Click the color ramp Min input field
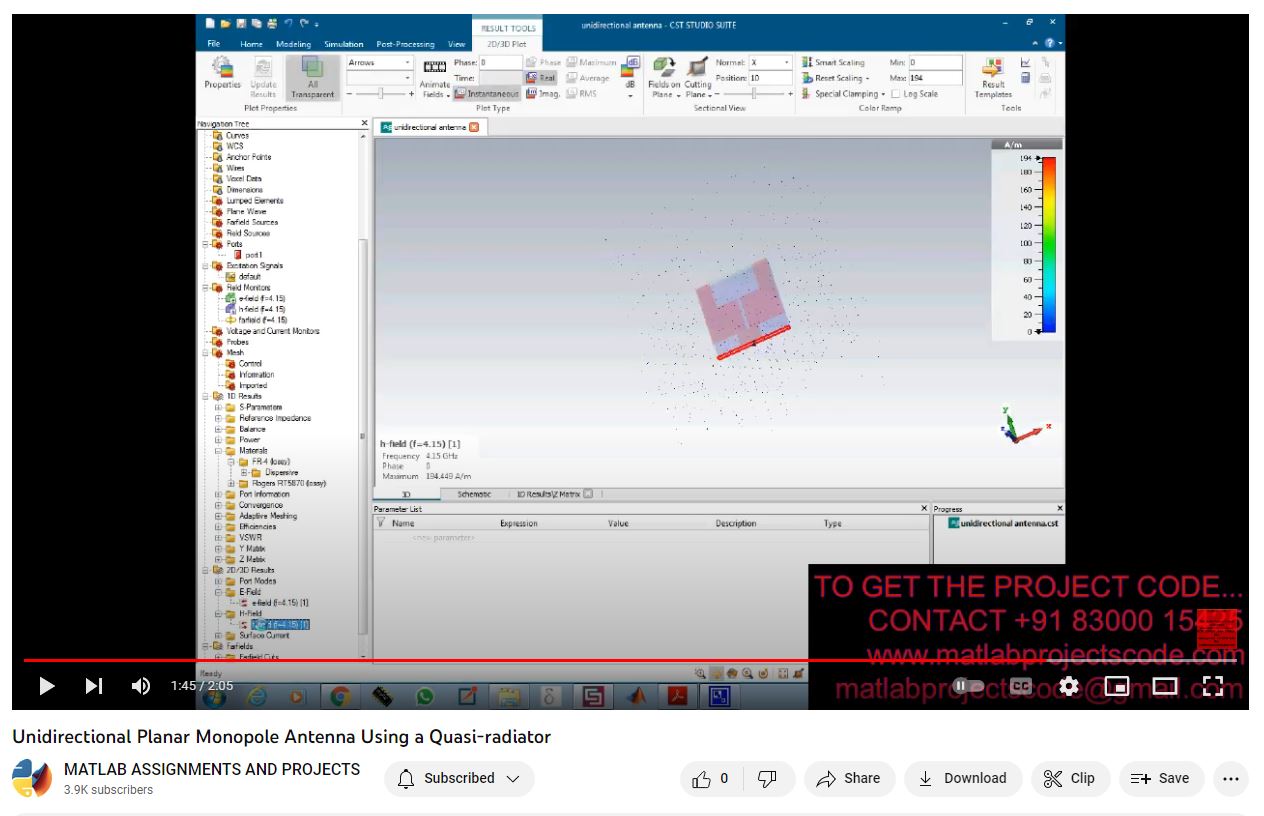1264x816 pixels. (x=935, y=63)
